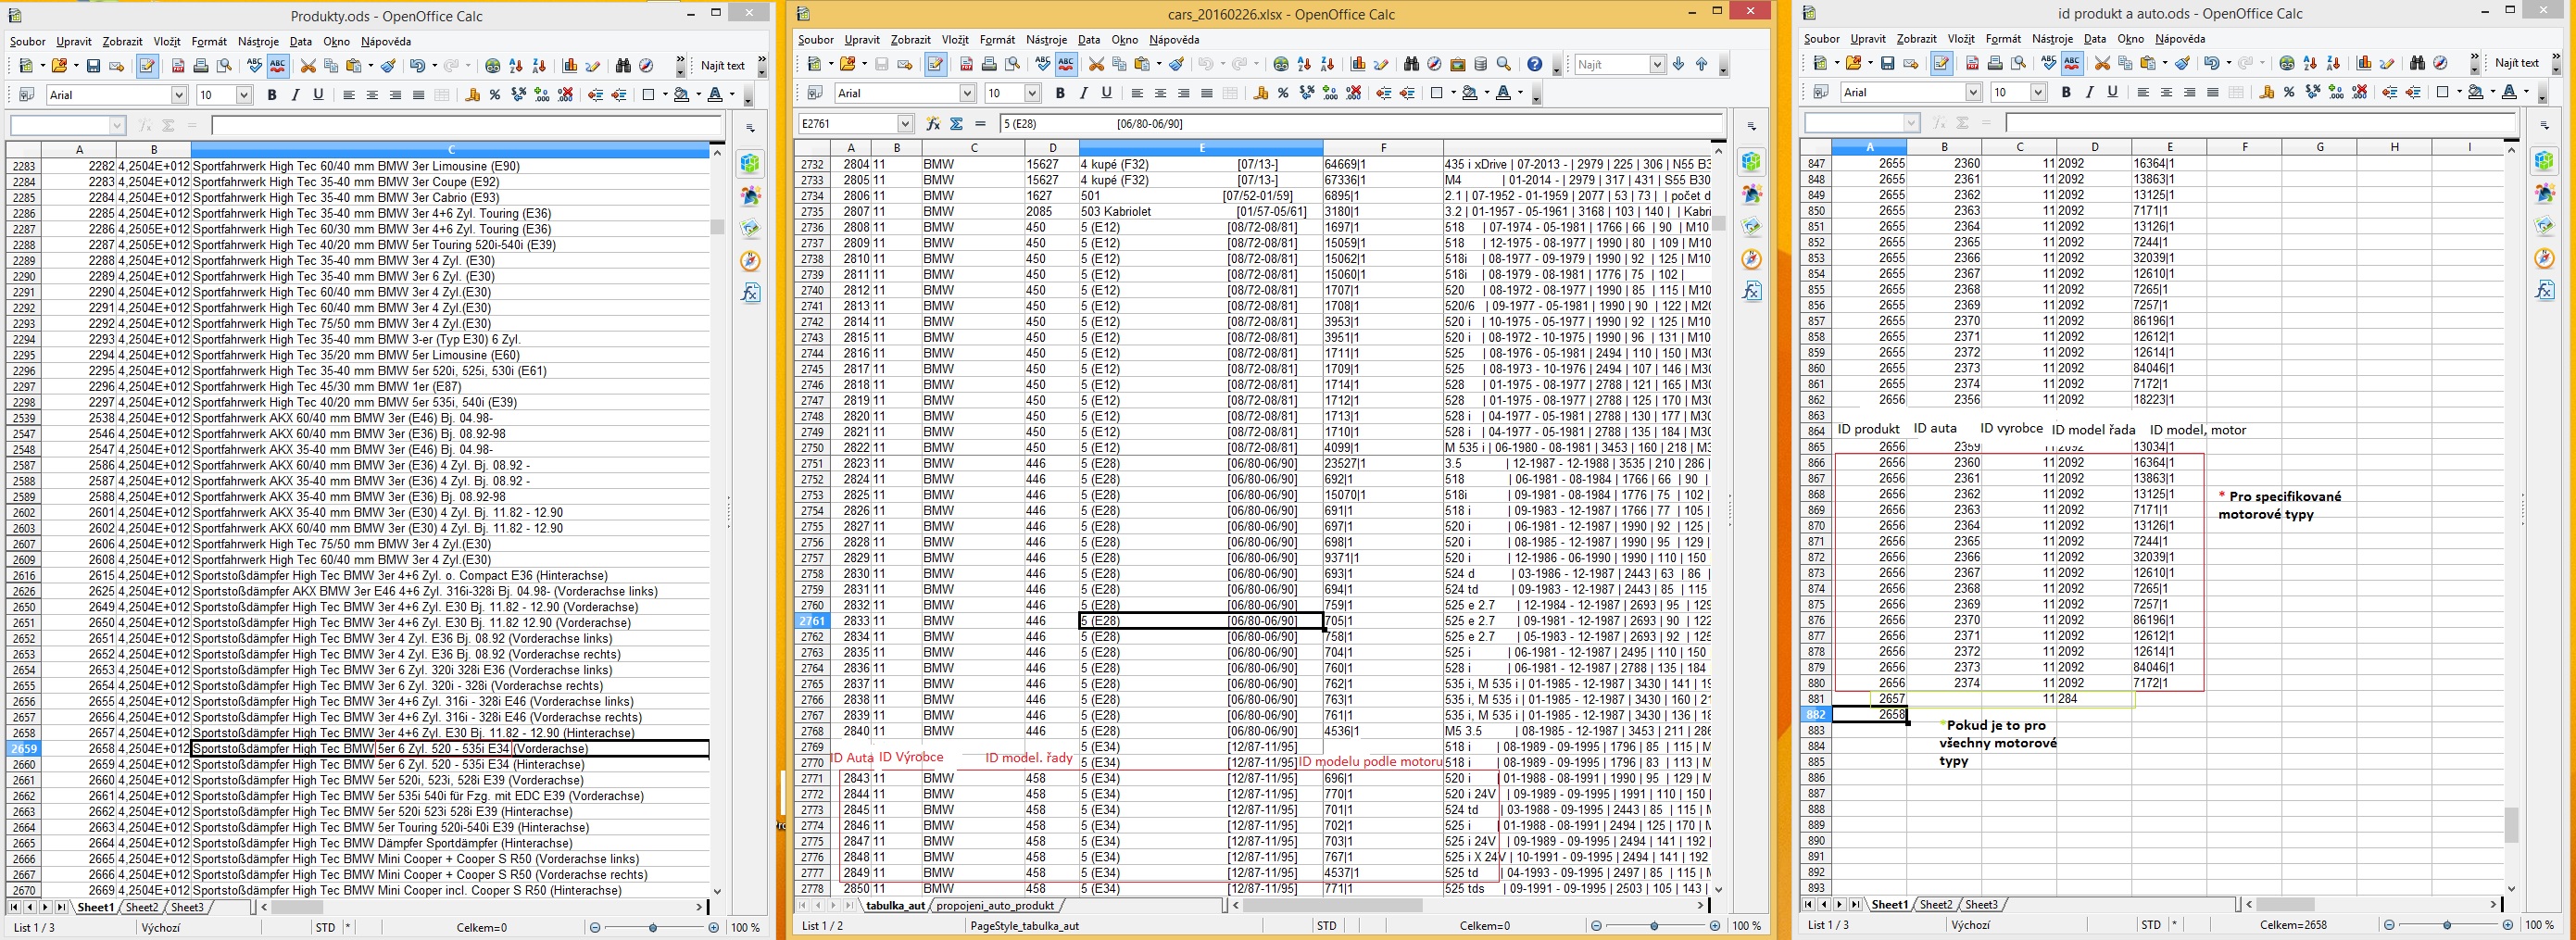Insert chart in Produkty.ods window toolbar

point(570,66)
